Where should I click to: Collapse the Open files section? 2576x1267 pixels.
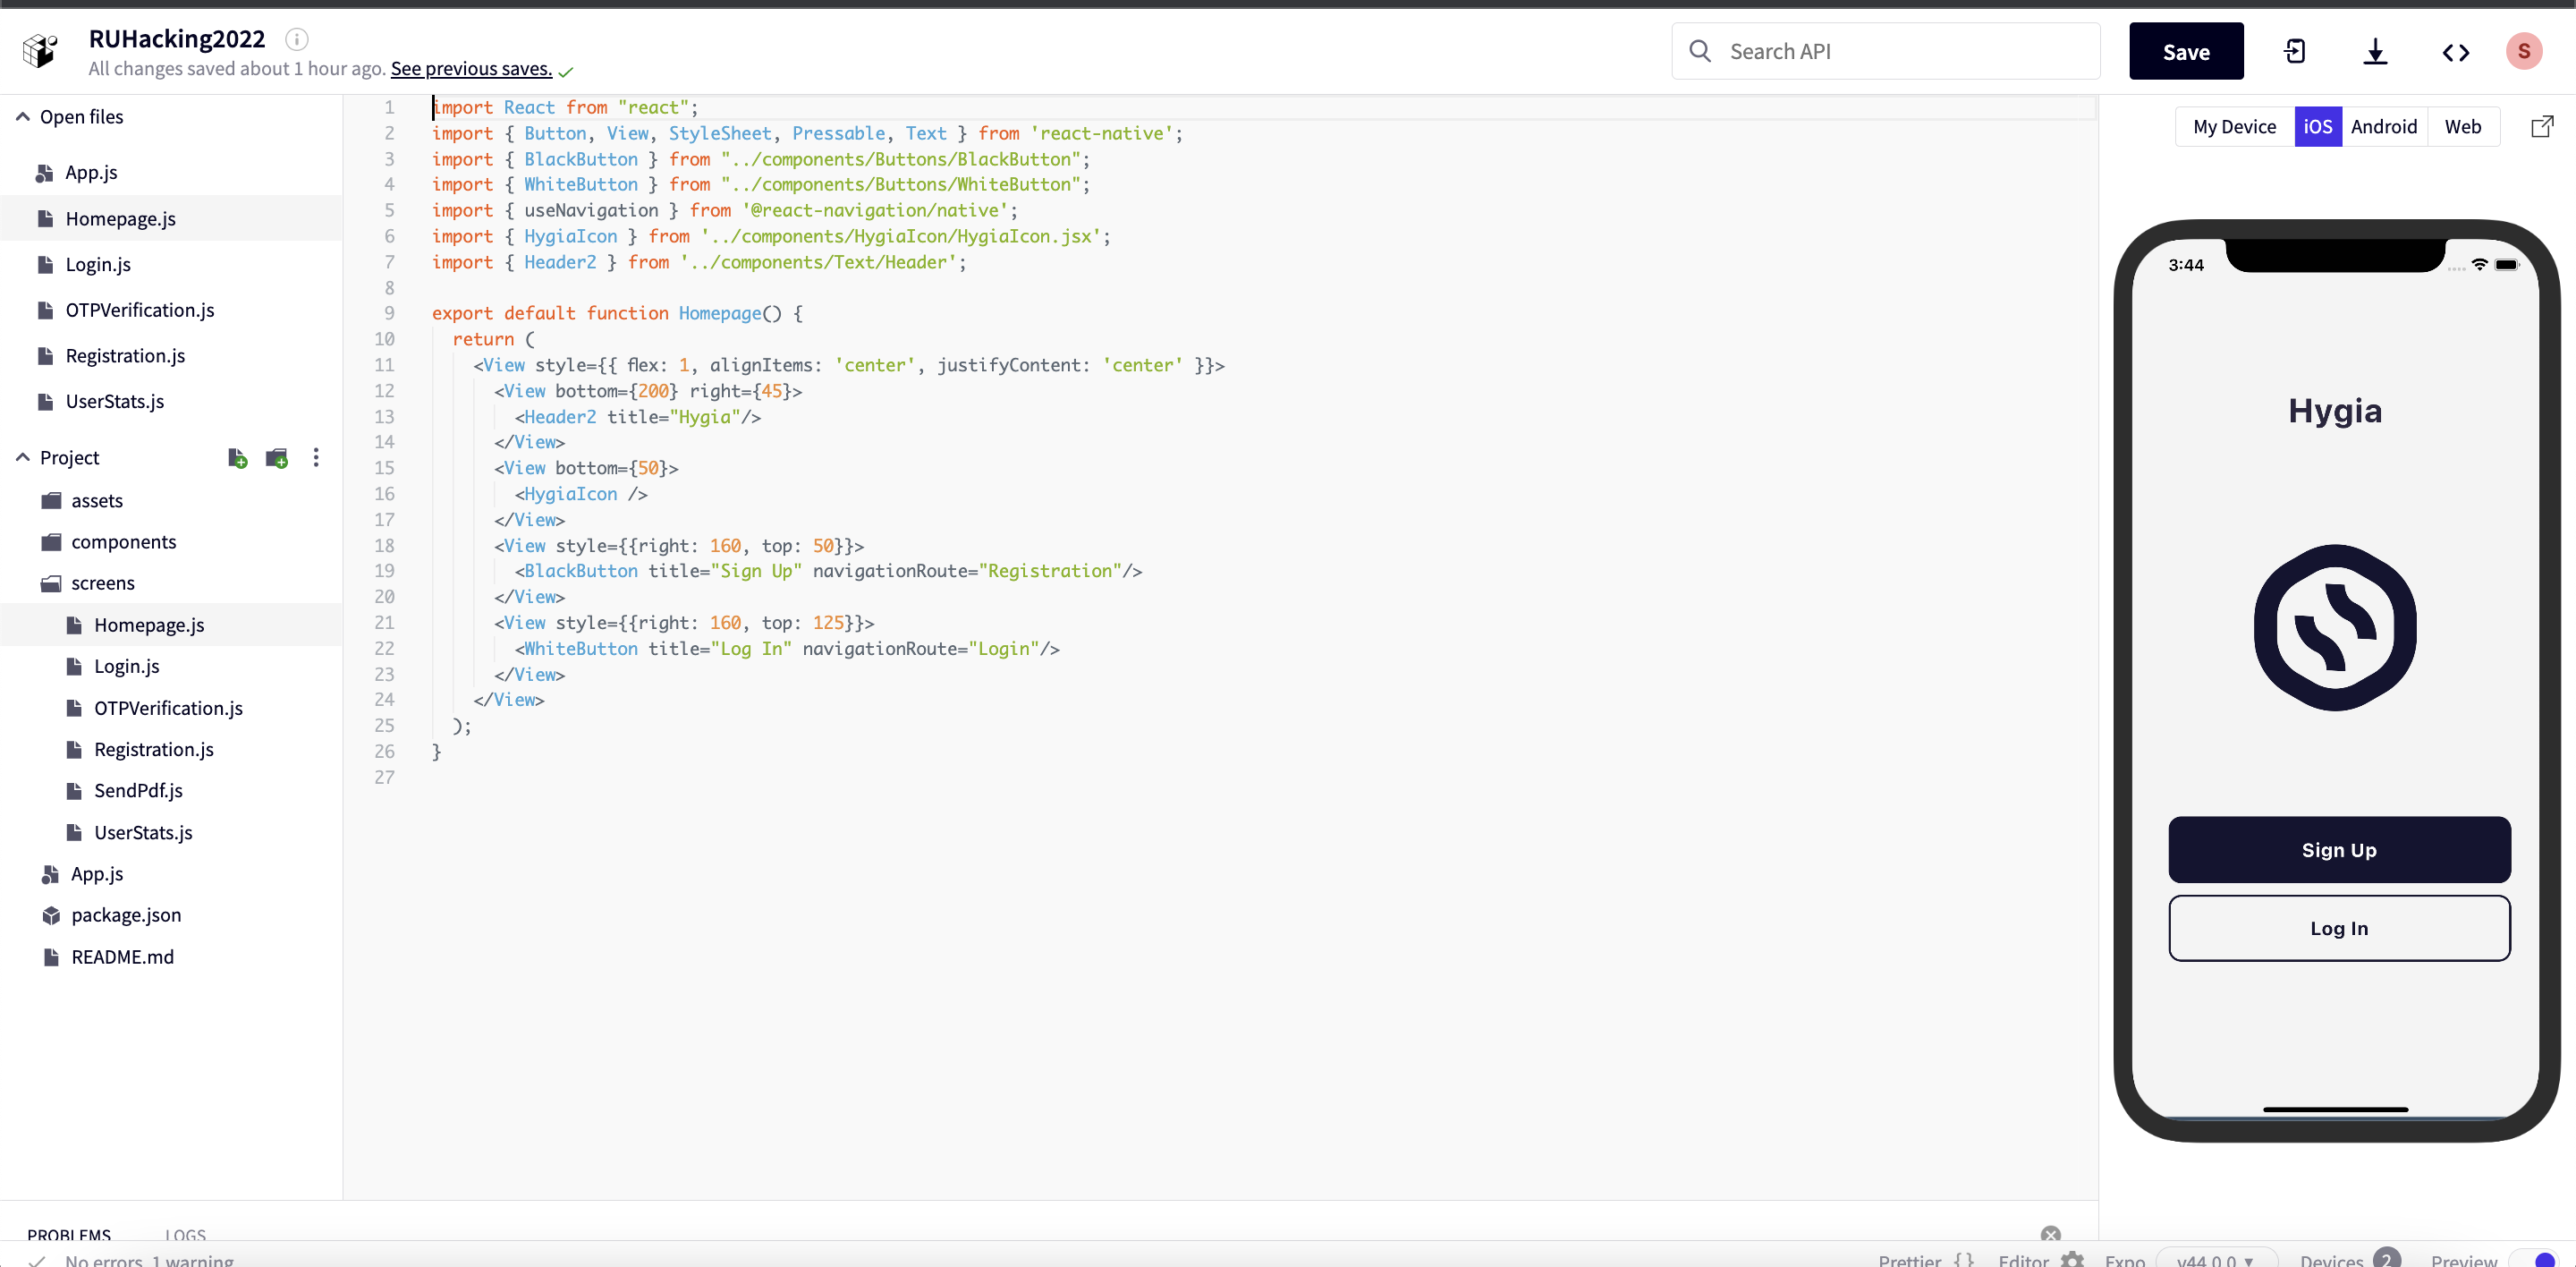click(x=22, y=117)
